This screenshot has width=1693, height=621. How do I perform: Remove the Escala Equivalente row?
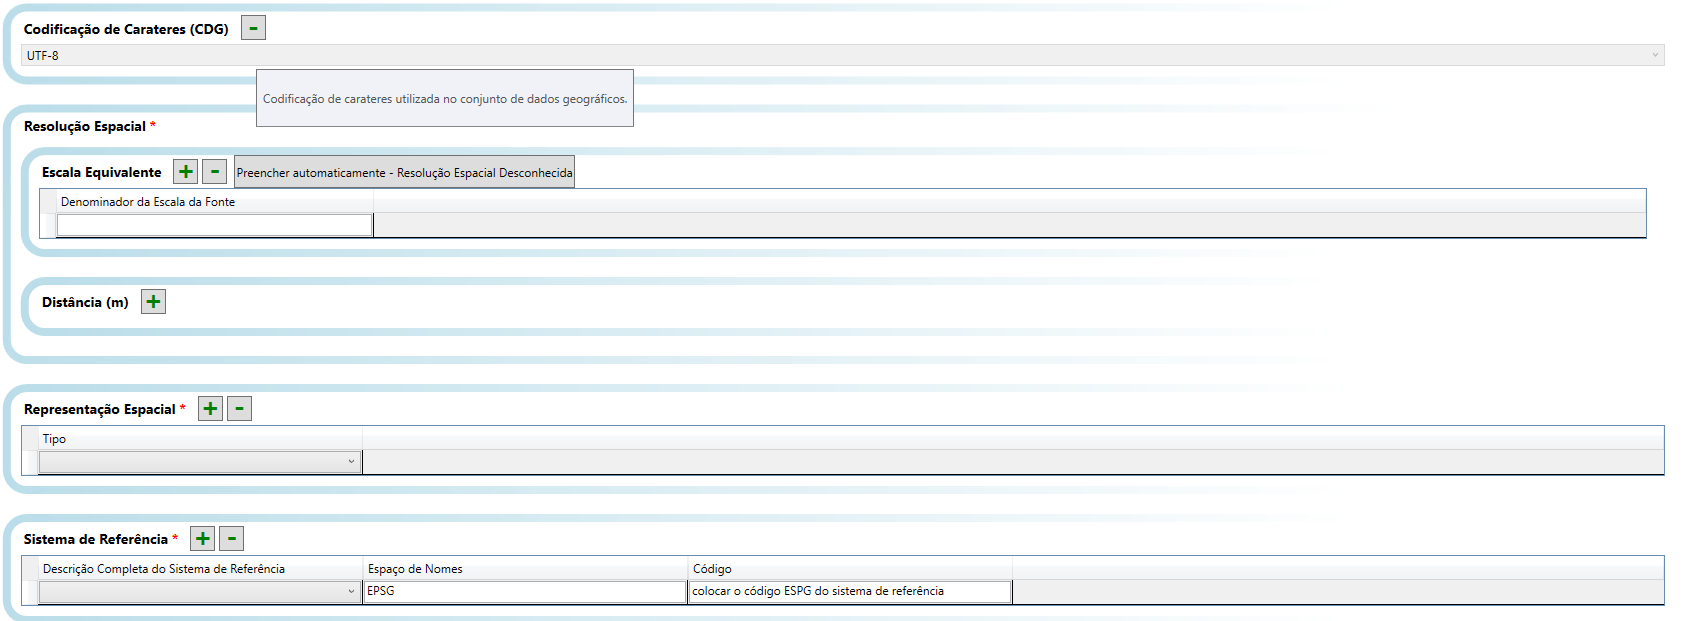[214, 172]
